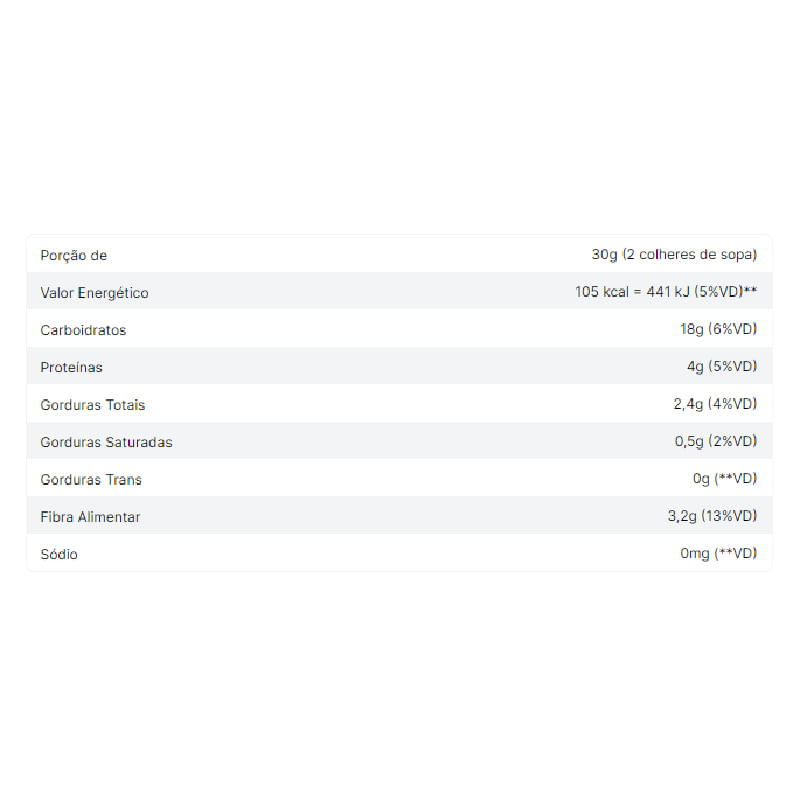The width and height of the screenshot is (800, 800).
Task: Click the '0,5g (2%VD)' saturated fat value
Action: click(x=716, y=442)
